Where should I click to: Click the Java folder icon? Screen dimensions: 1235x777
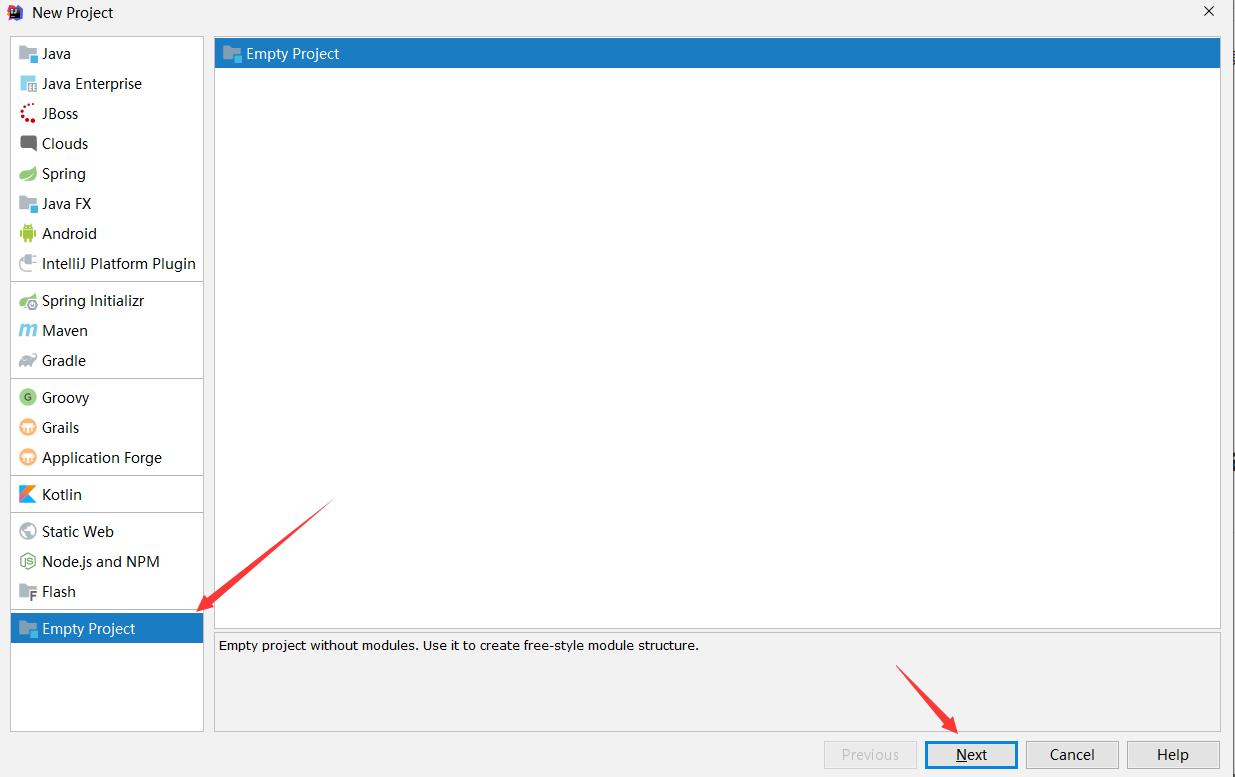point(28,54)
